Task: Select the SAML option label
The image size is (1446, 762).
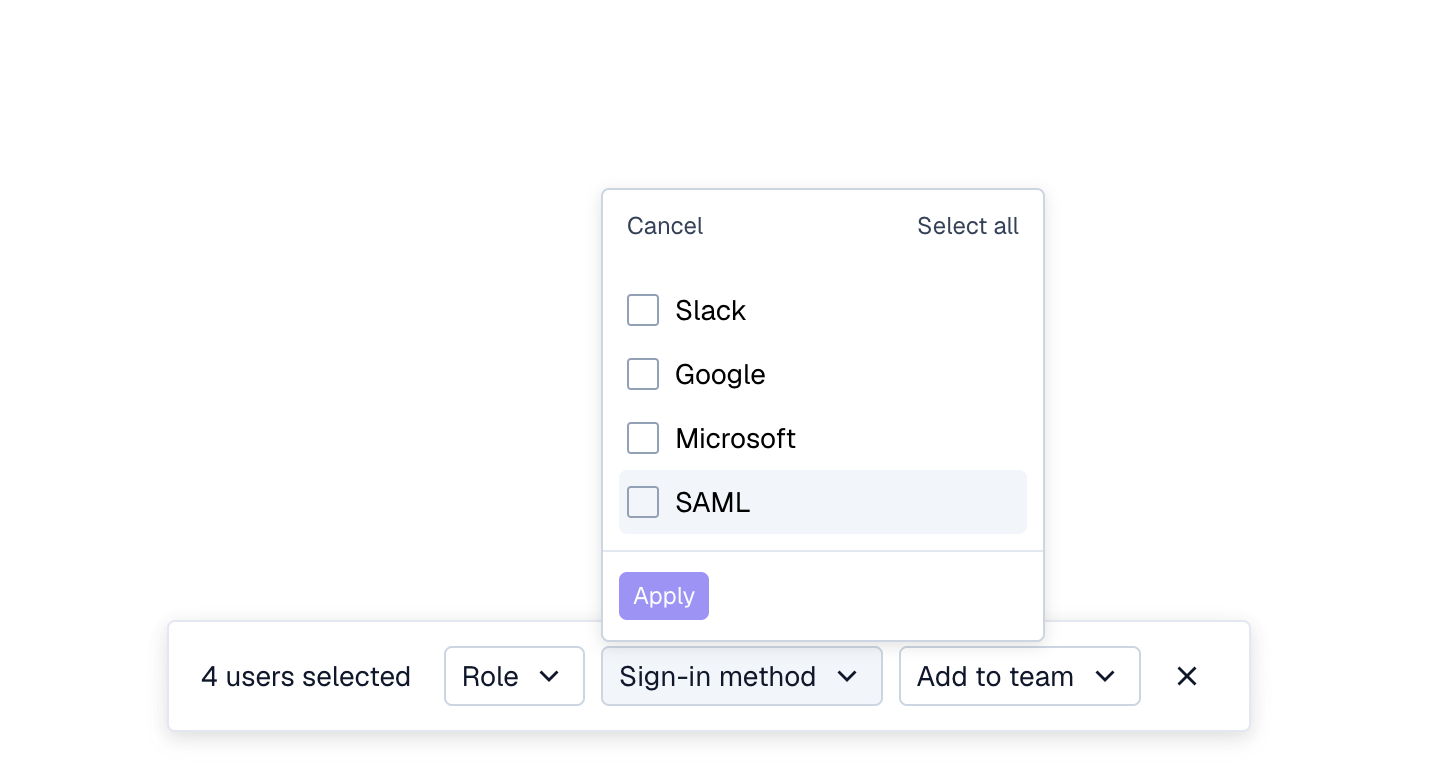Action: point(712,503)
